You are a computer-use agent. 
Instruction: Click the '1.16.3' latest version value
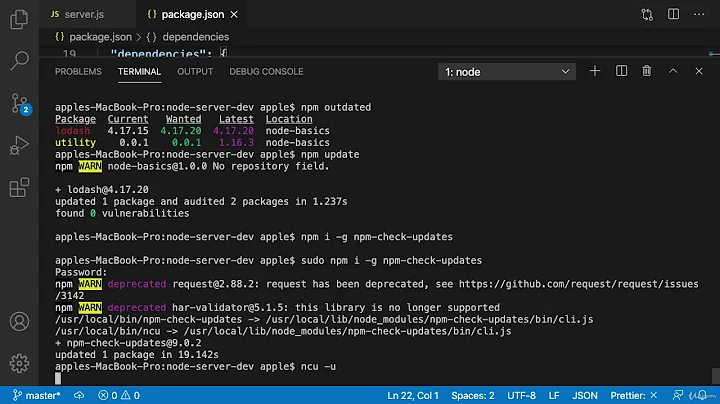[x=236, y=143]
